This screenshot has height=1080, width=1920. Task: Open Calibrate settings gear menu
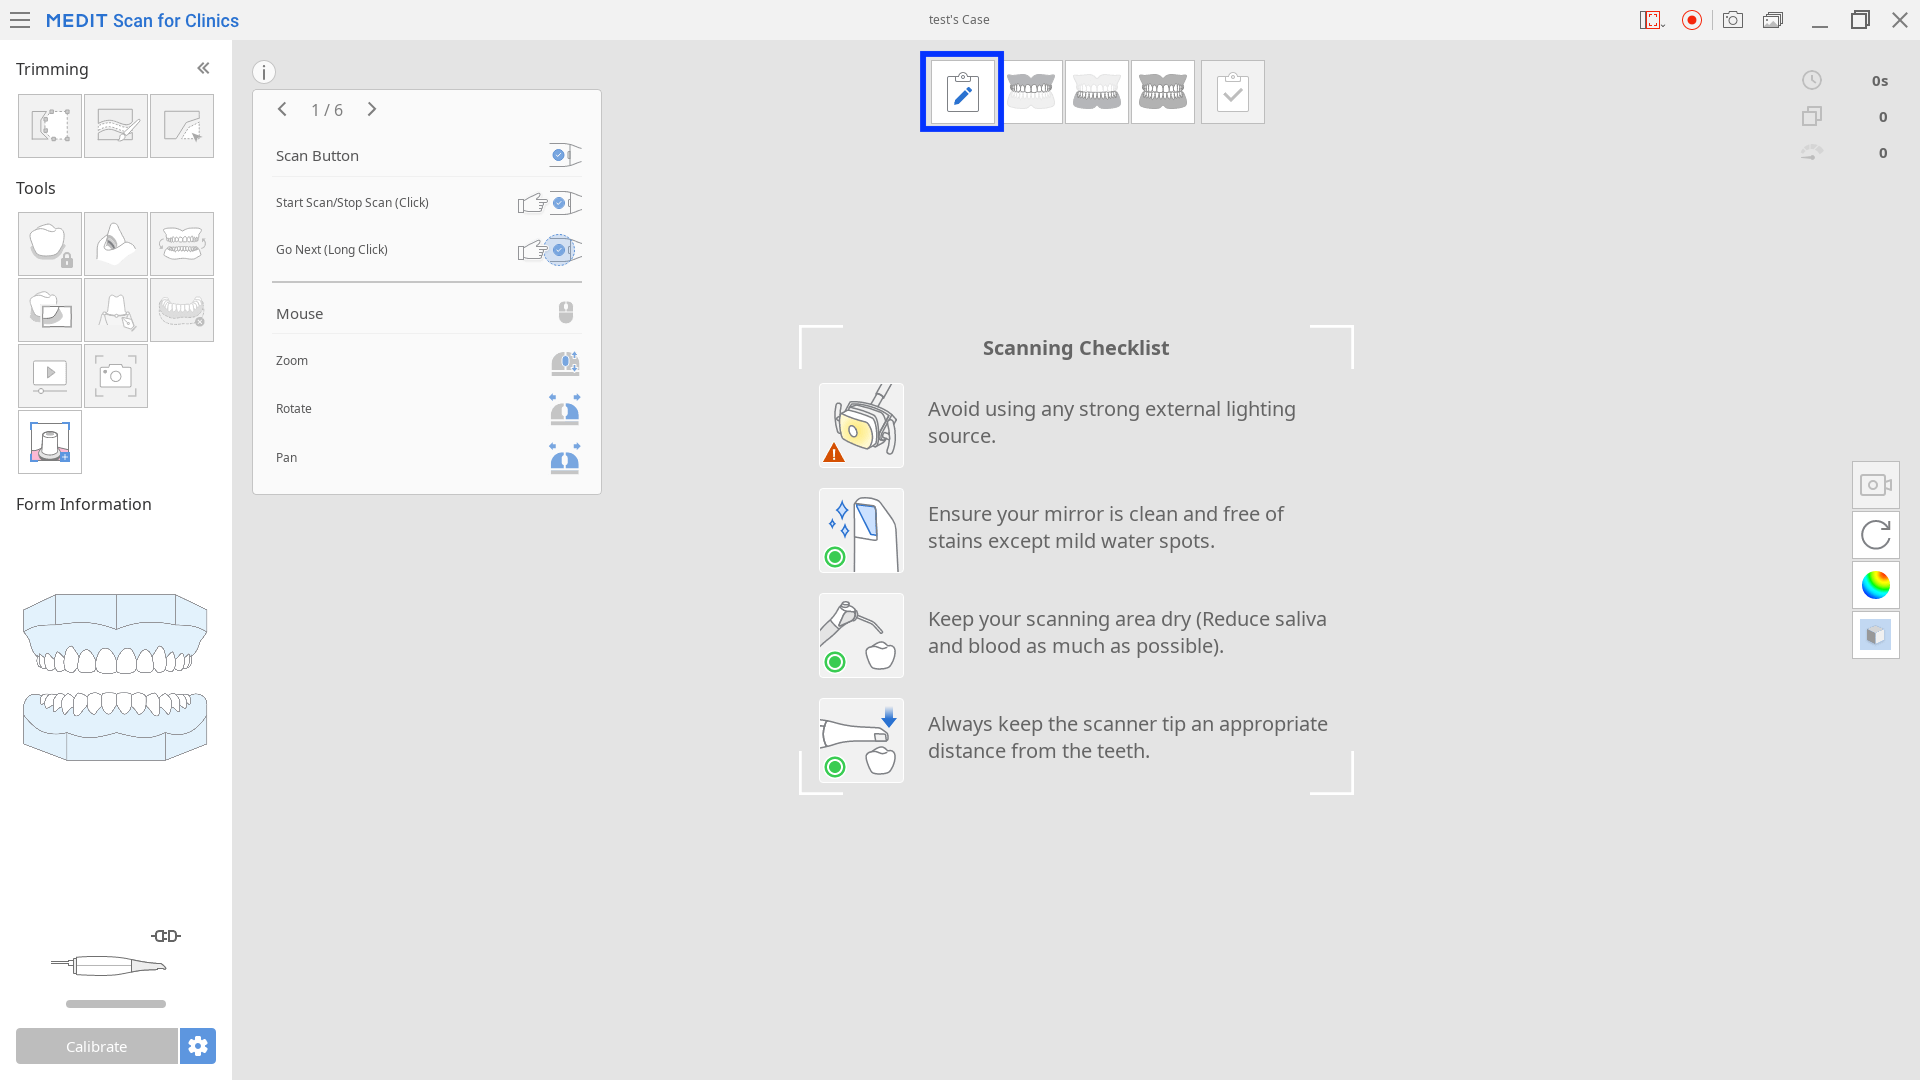point(196,1047)
